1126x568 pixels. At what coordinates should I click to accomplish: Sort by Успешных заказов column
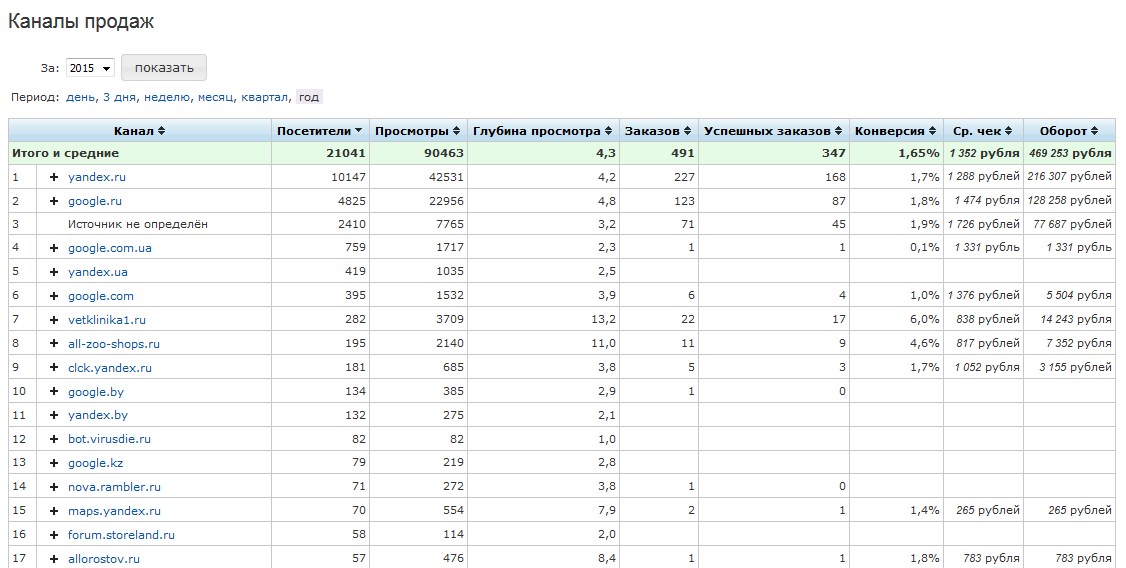point(773,131)
